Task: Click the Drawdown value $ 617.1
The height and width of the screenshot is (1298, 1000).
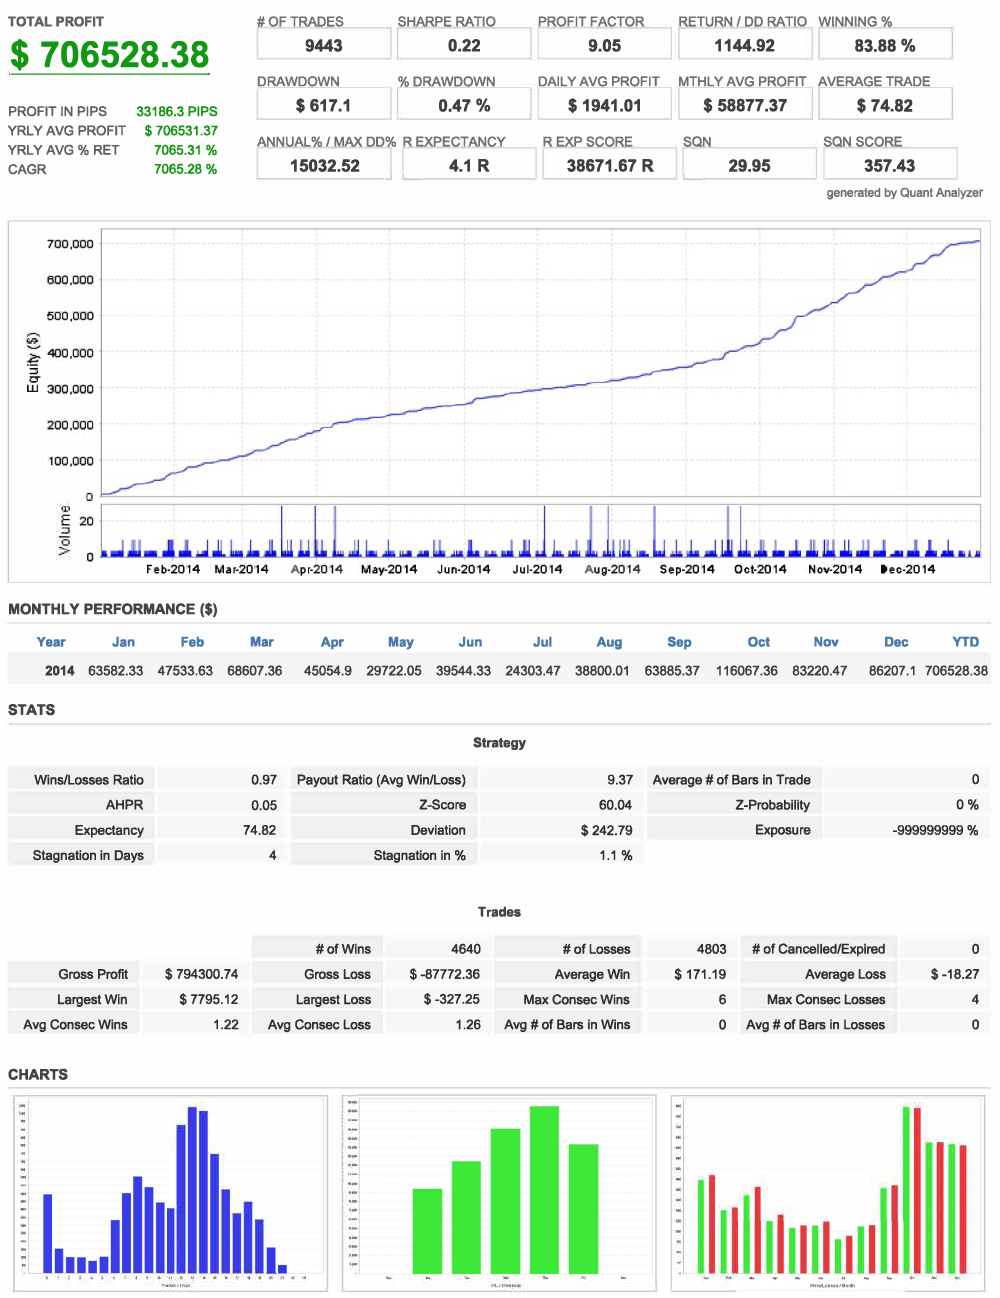Action: click(324, 106)
